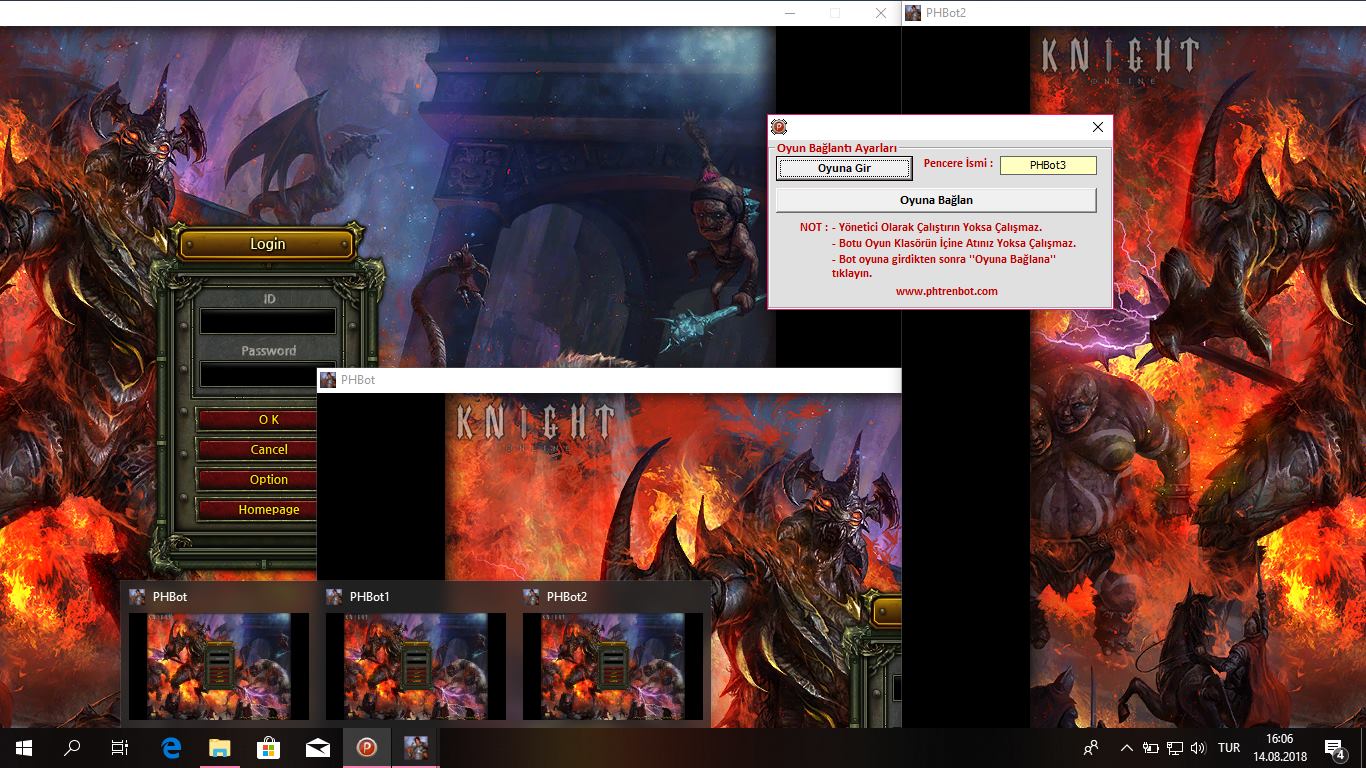This screenshot has height=768, width=1366.
Task: Close the top-left game window
Action: (x=880, y=13)
